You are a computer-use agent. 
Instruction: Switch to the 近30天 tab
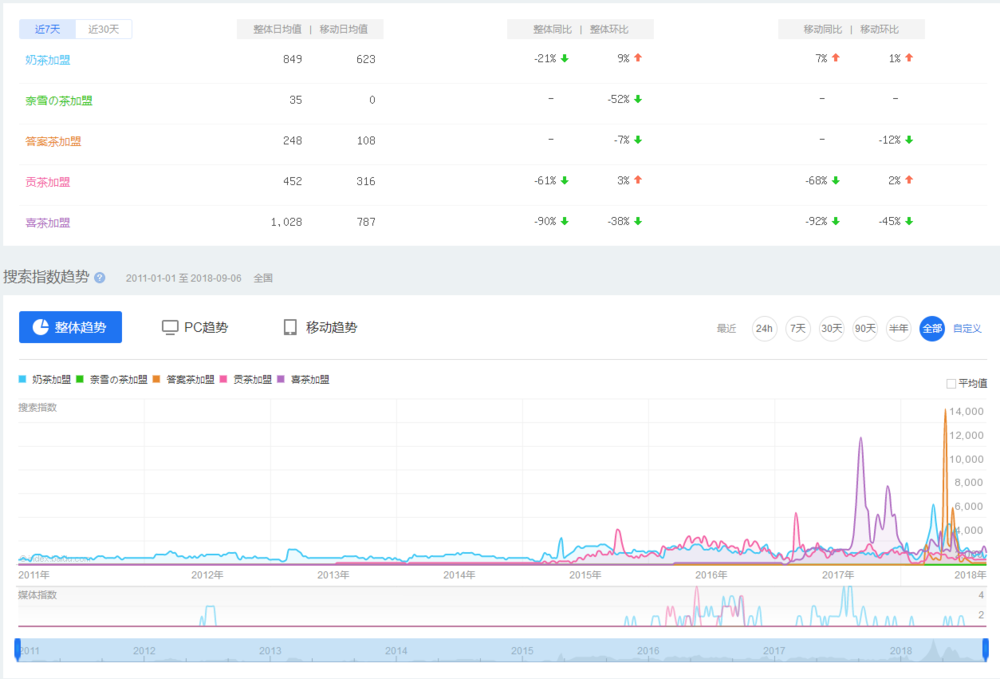tap(103, 29)
